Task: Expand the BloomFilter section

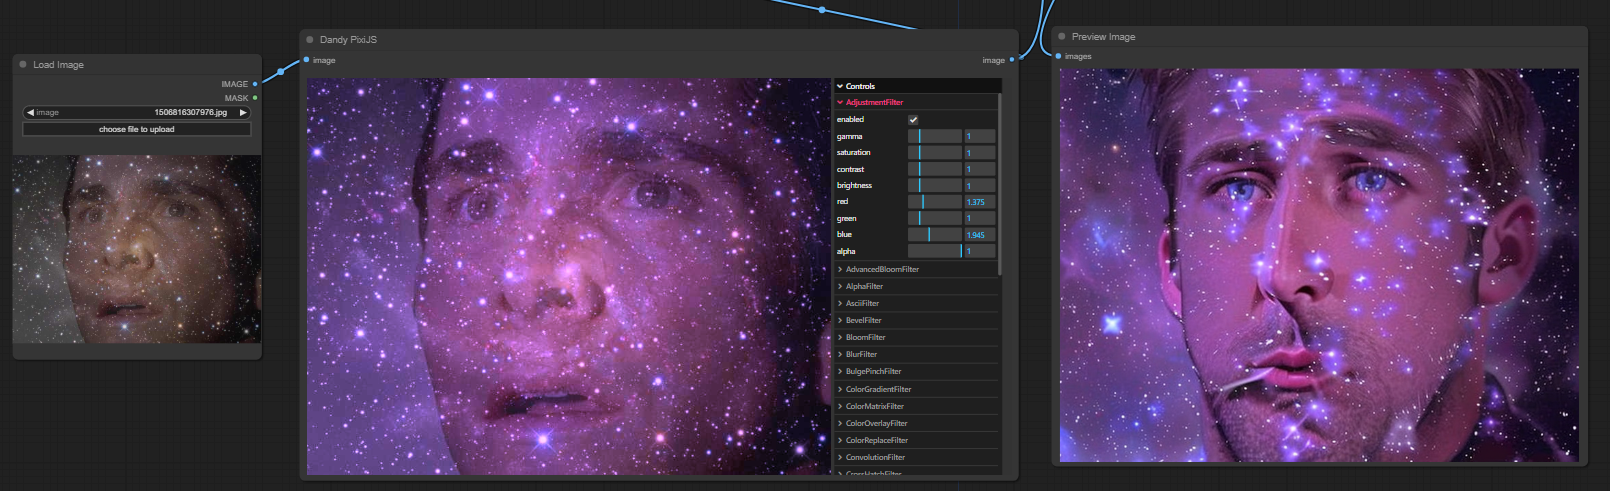Action: pyautogui.click(x=916, y=337)
